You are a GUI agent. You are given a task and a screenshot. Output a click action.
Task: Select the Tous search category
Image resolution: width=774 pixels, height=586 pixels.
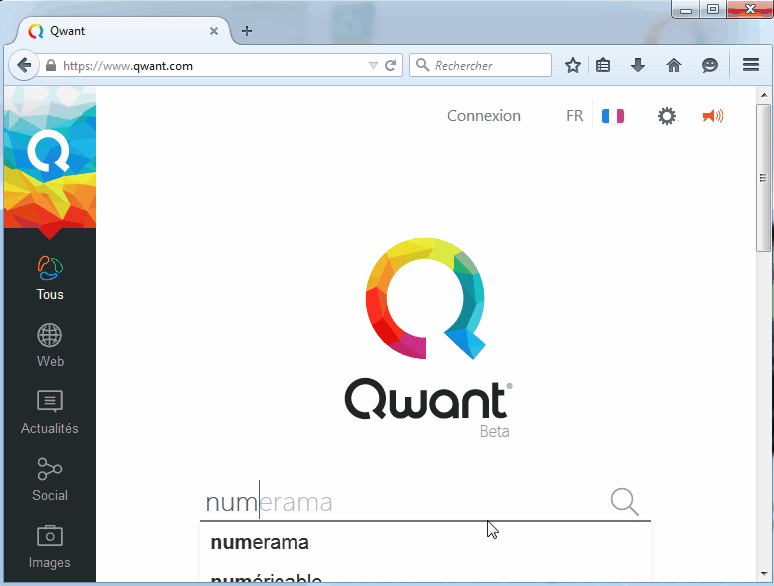pyautogui.click(x=50, y=277)
